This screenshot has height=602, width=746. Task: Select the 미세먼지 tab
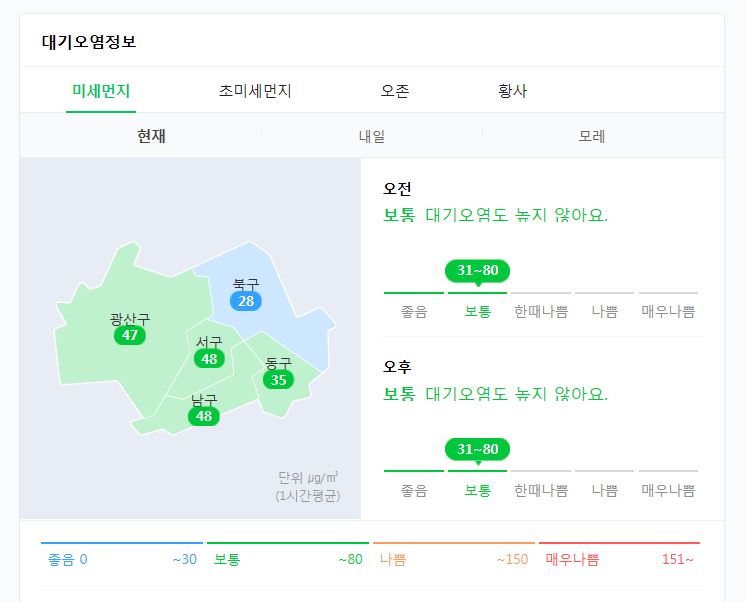click(x=101, y=90)
